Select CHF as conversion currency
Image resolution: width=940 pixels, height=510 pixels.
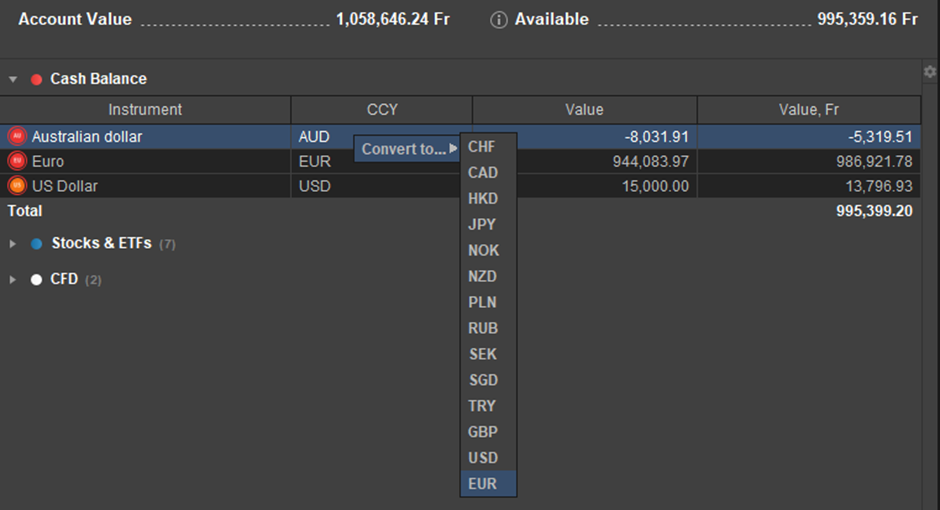(x=482, y=147)
